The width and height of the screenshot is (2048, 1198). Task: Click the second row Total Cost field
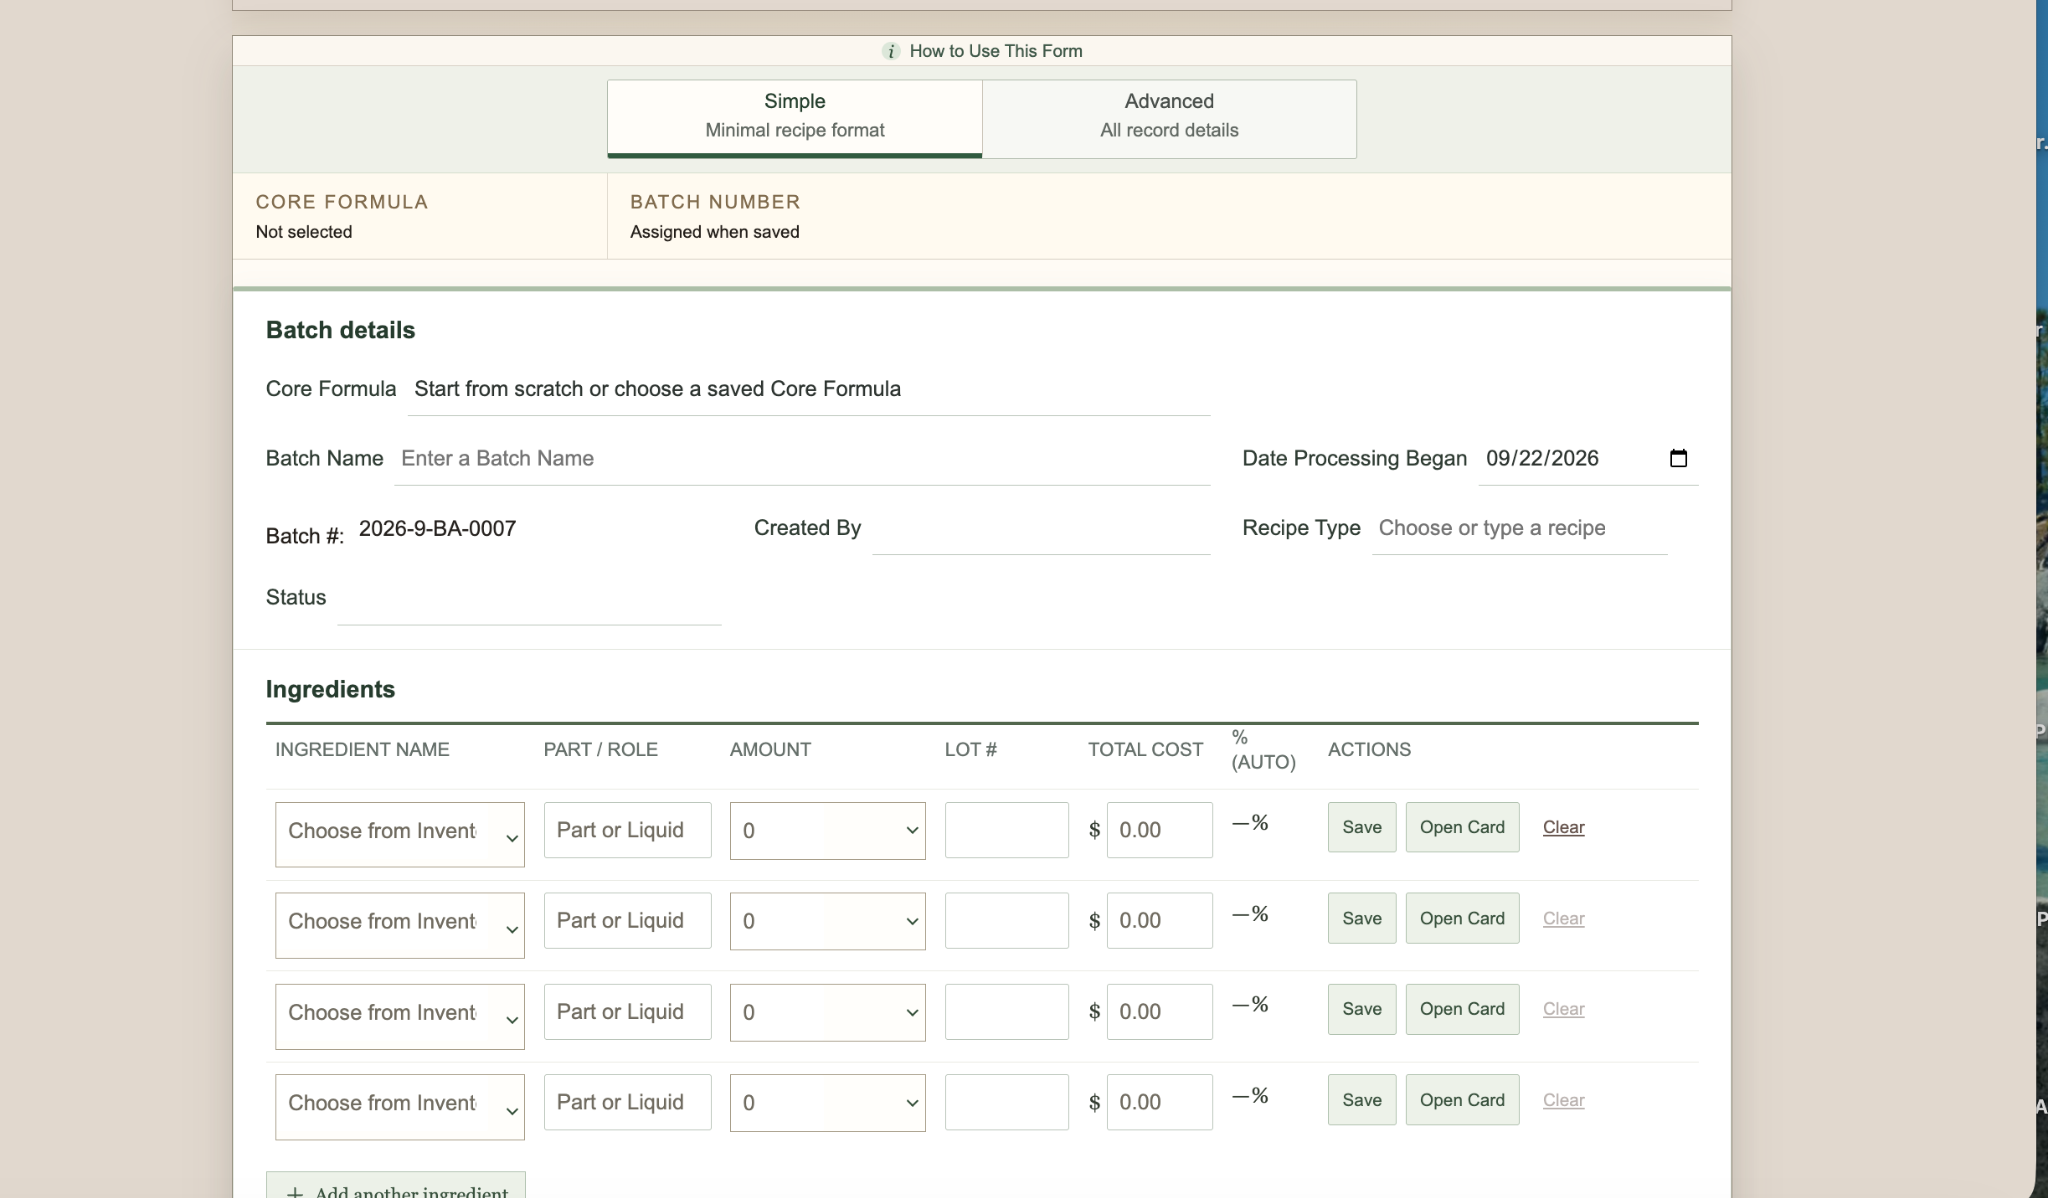click(1159, 920)
